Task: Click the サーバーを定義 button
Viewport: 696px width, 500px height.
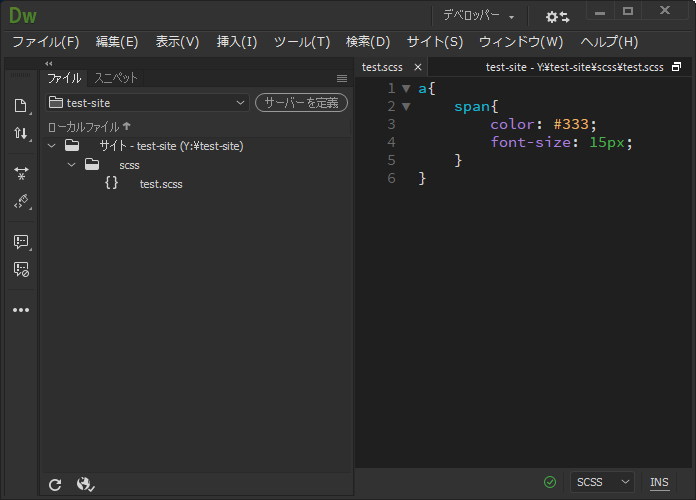Action: [x=301, y=103]
